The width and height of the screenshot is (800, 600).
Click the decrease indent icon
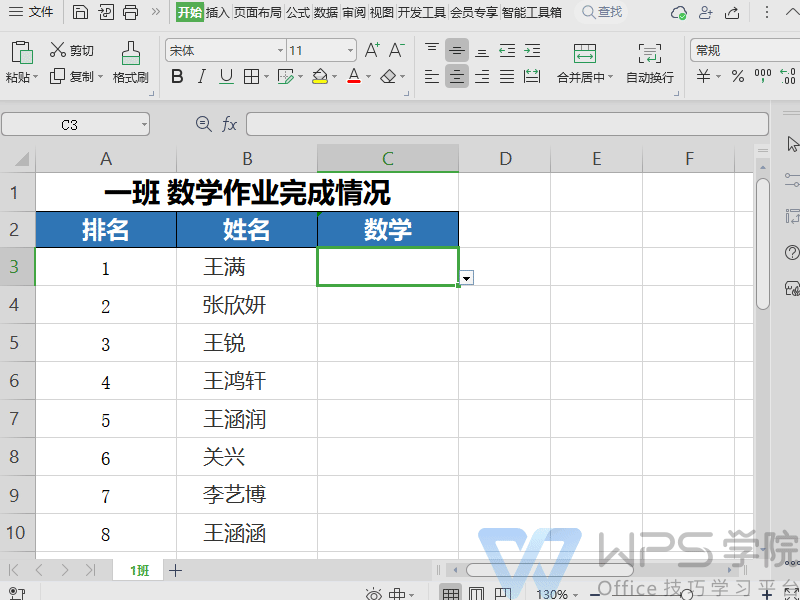pos(507,50)
